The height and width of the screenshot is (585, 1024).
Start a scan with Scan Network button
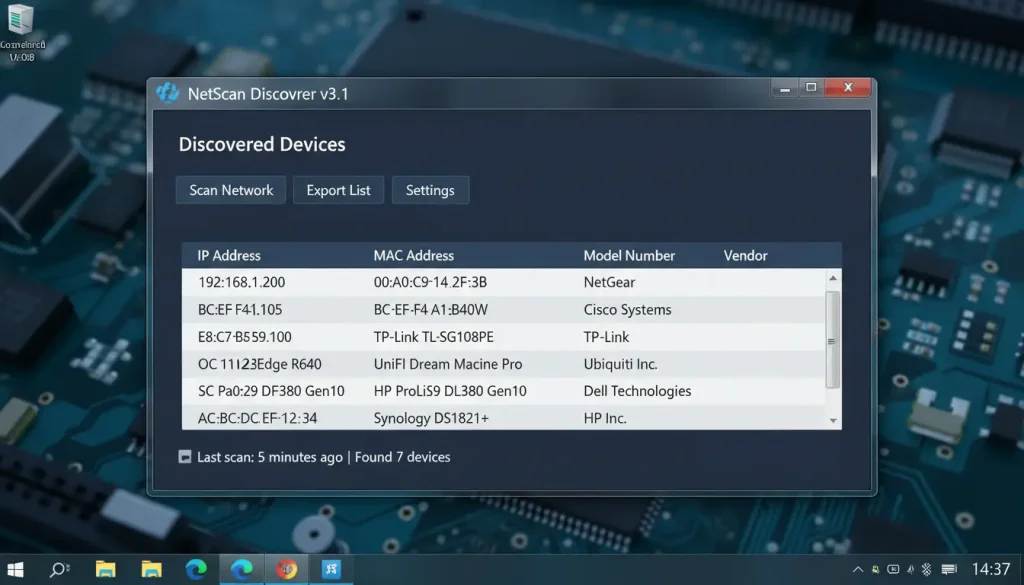[x=231, y=190]
